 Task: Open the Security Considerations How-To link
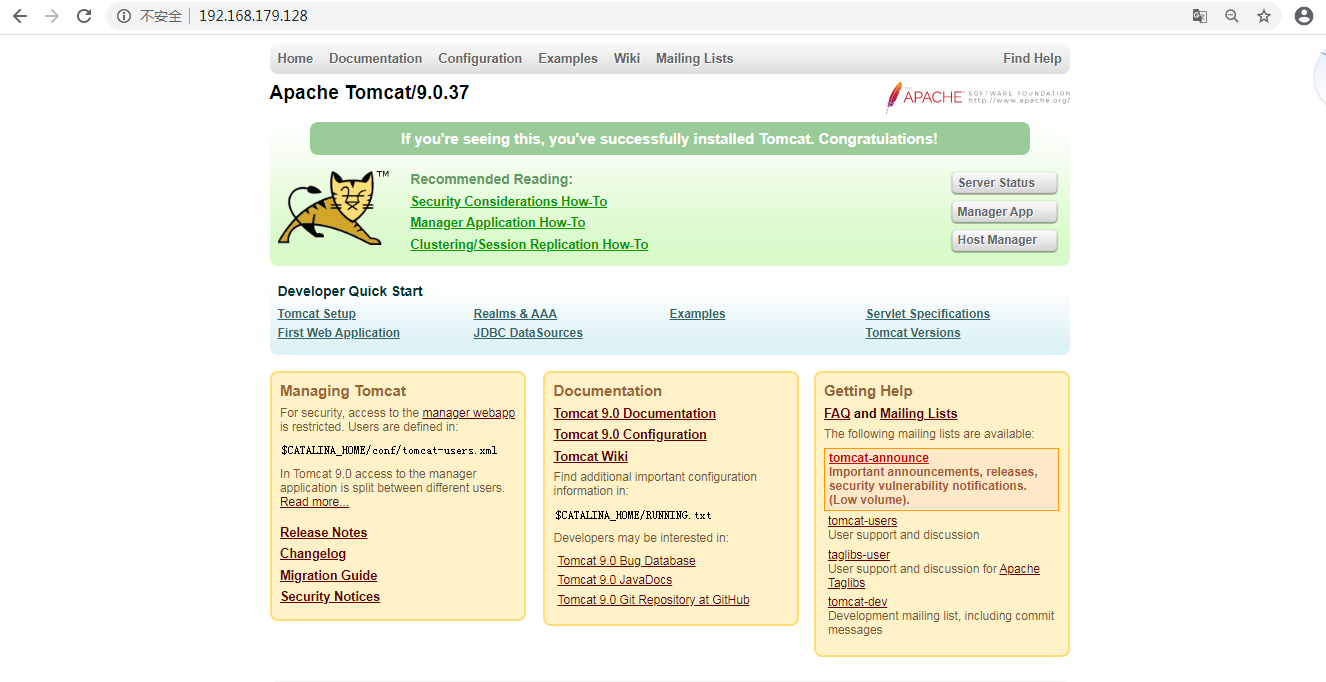point(509,201)
